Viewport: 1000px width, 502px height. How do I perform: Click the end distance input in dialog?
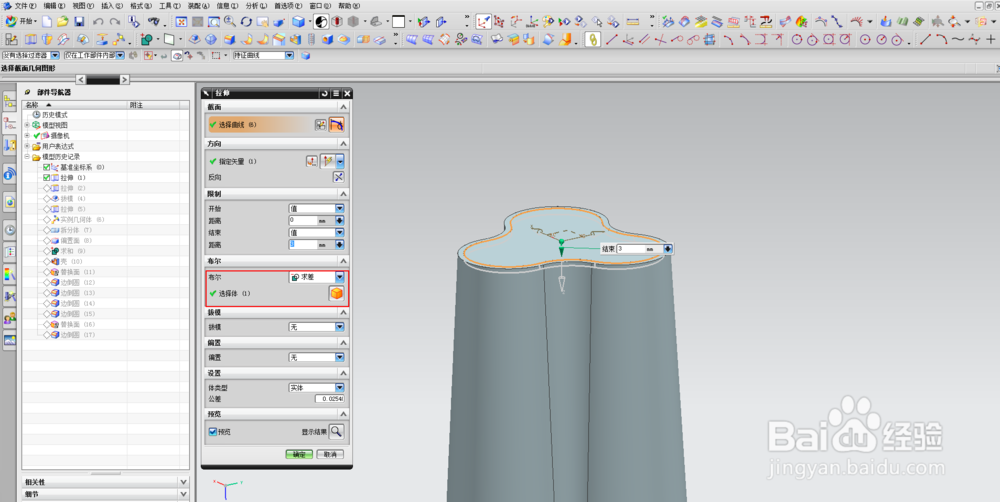pos(304,245)
